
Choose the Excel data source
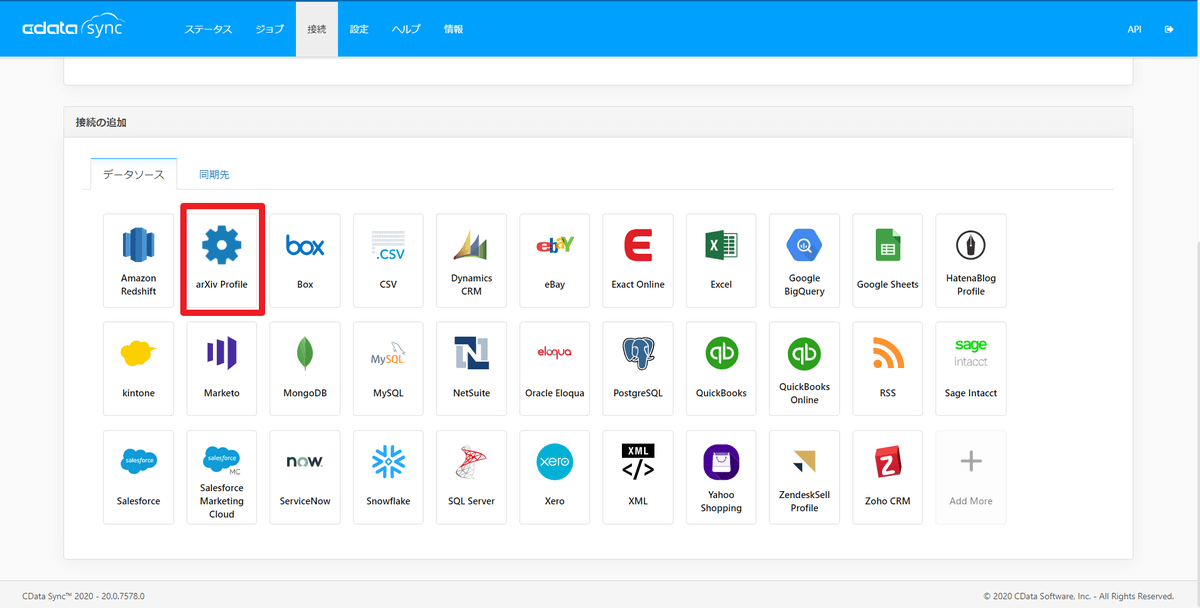click(721, 260)
